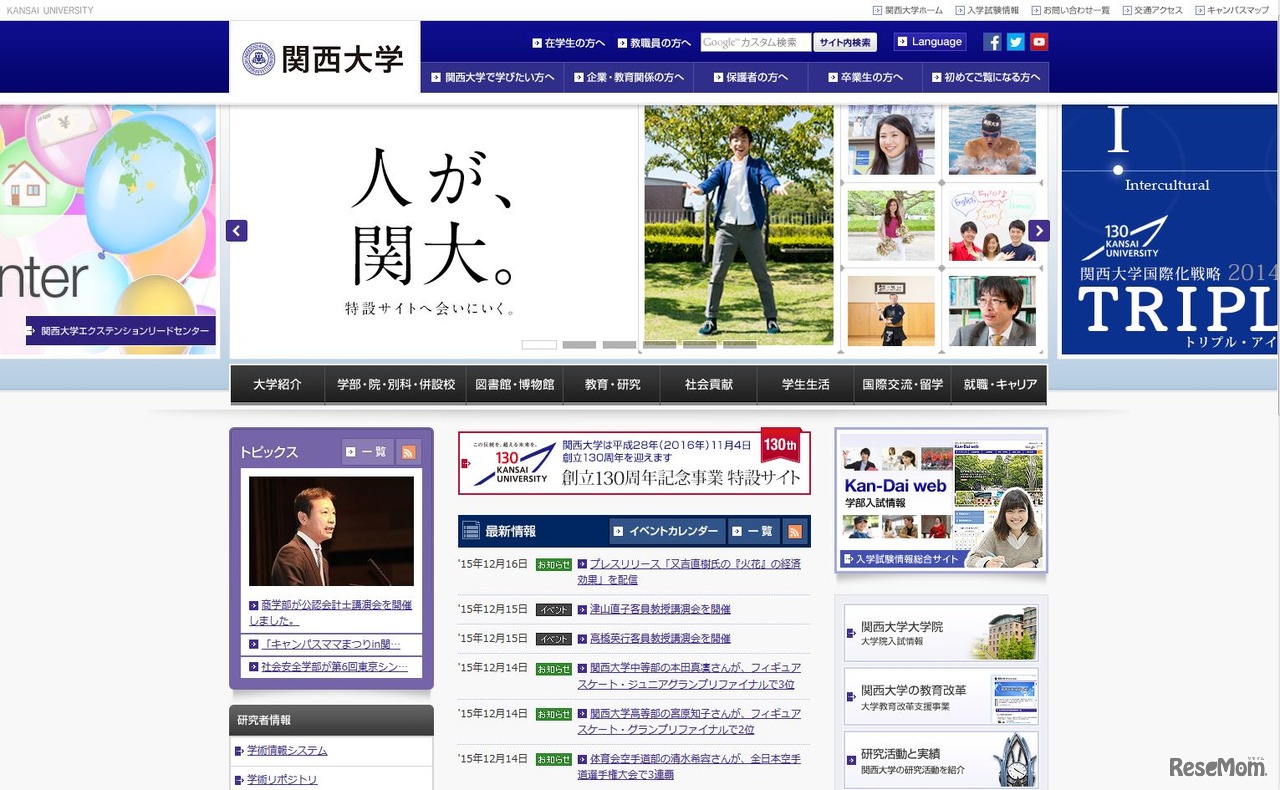
Task: Select 初めてご覧になる方へ tab
Action: click(985, 77)
